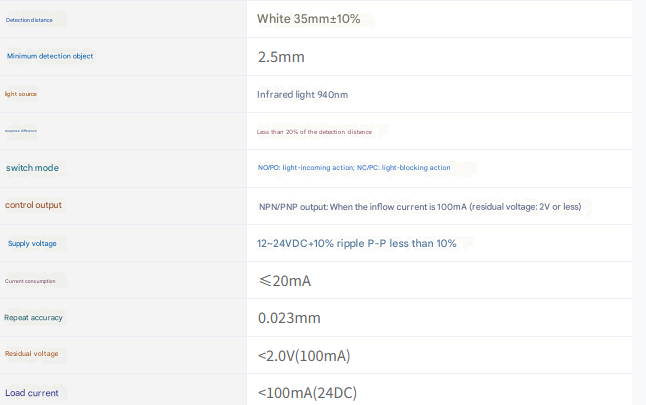Select the <2.0V(100mA) value
Image resolution: width=646 pixels, height=405 pixels.
click(304, 355)
